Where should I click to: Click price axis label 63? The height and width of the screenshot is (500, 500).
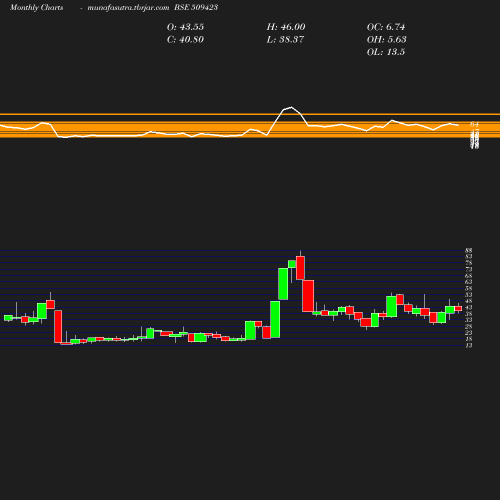469,282
